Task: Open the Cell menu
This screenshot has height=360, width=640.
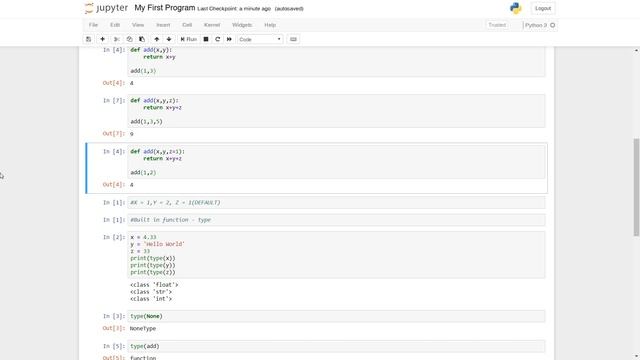Action: coord(187,25)
